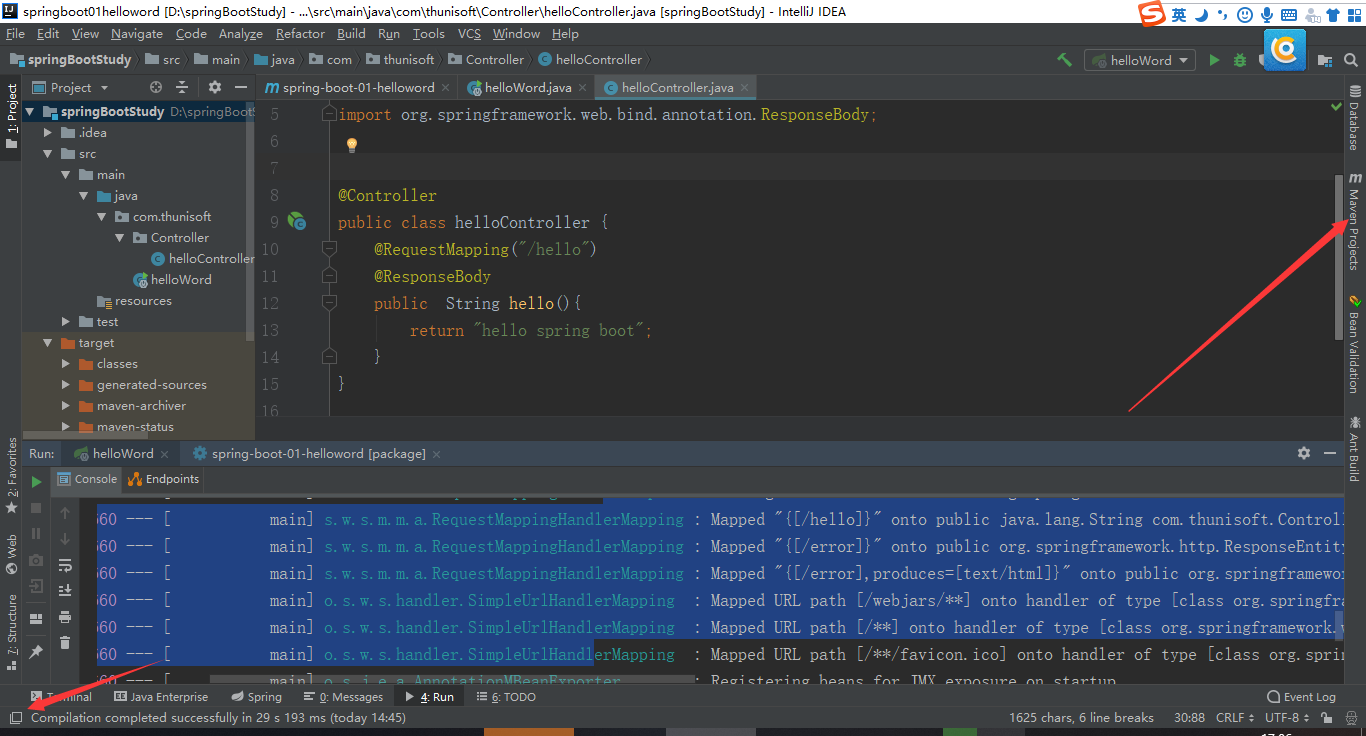Click read-only lock icon in status bar
The width and height of the screenshot is (1366, 736).
click(1327, 718)
